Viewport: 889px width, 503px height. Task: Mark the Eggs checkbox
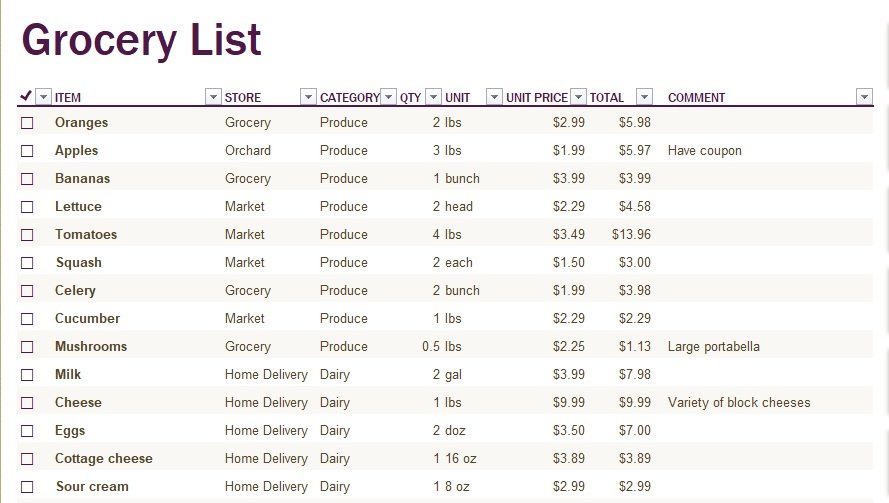click(x=27, y=431)
